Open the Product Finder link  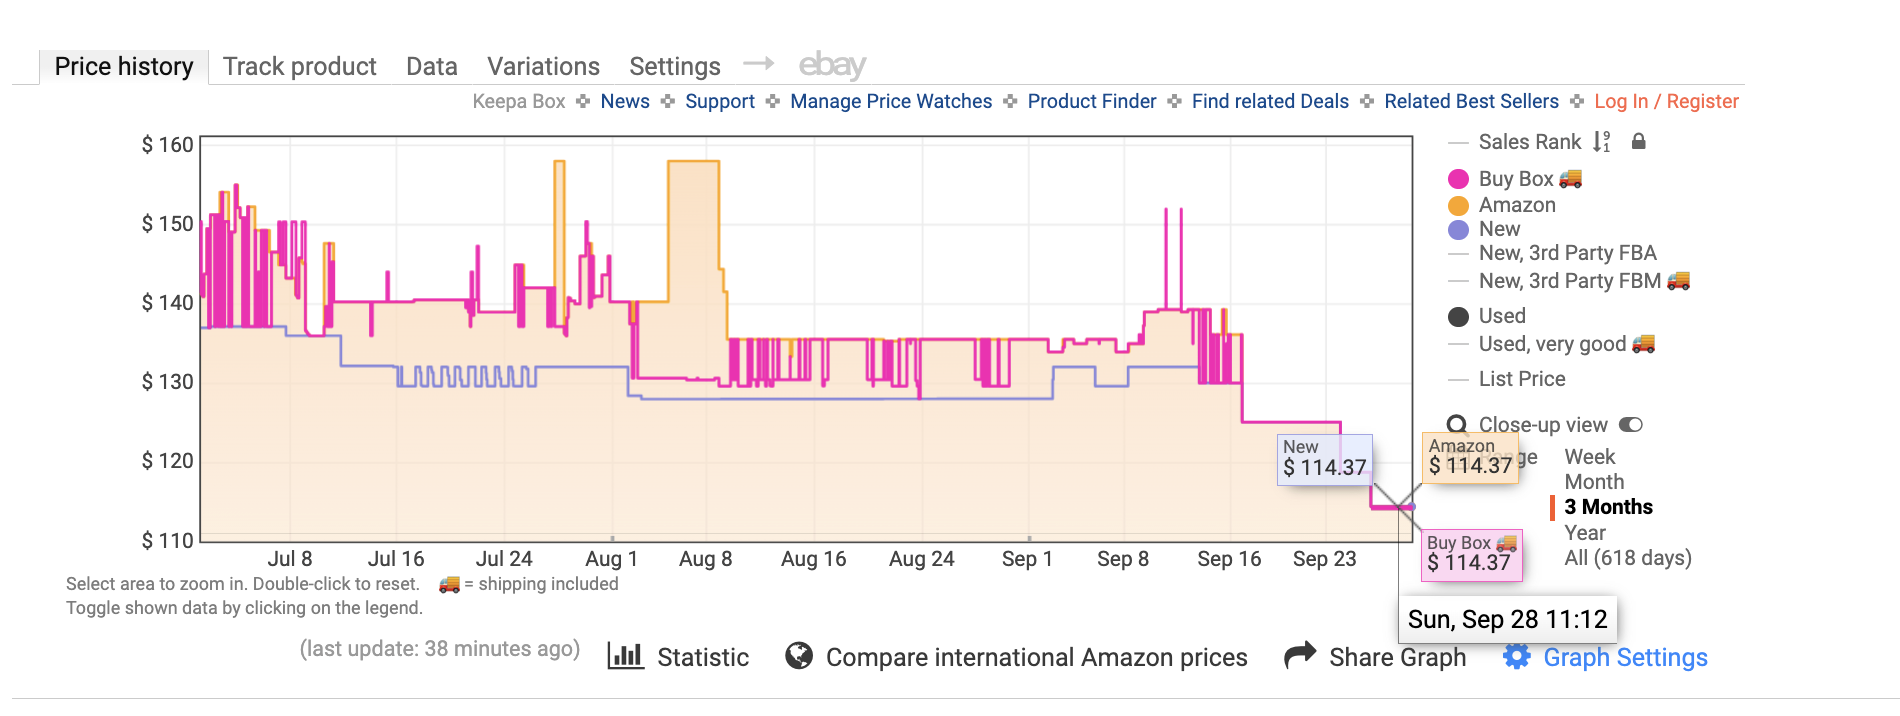pos(1091,101)
